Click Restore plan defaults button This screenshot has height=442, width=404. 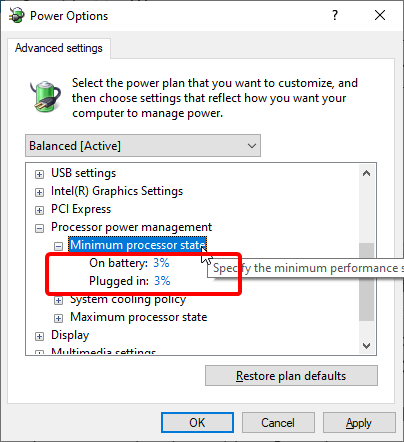tap(291, 376)
